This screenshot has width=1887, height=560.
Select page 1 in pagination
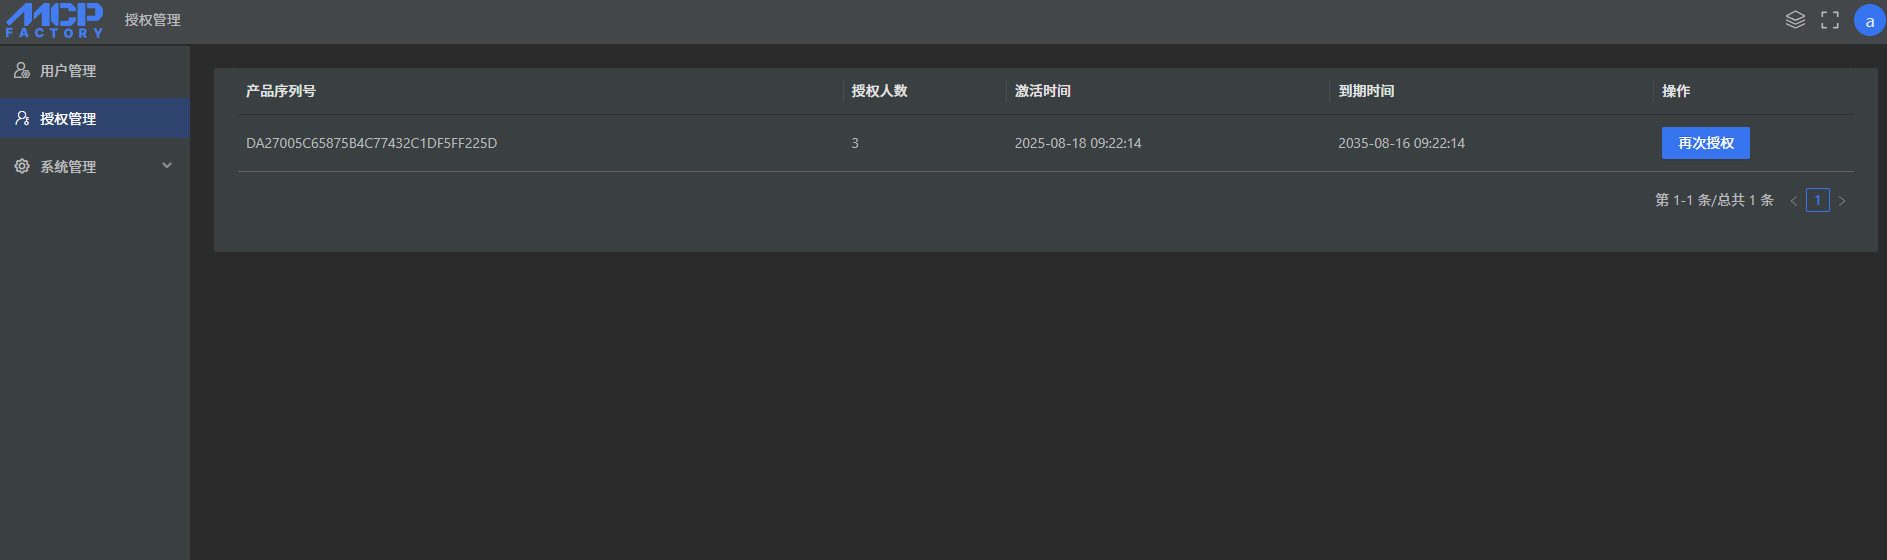(1818, 200)
